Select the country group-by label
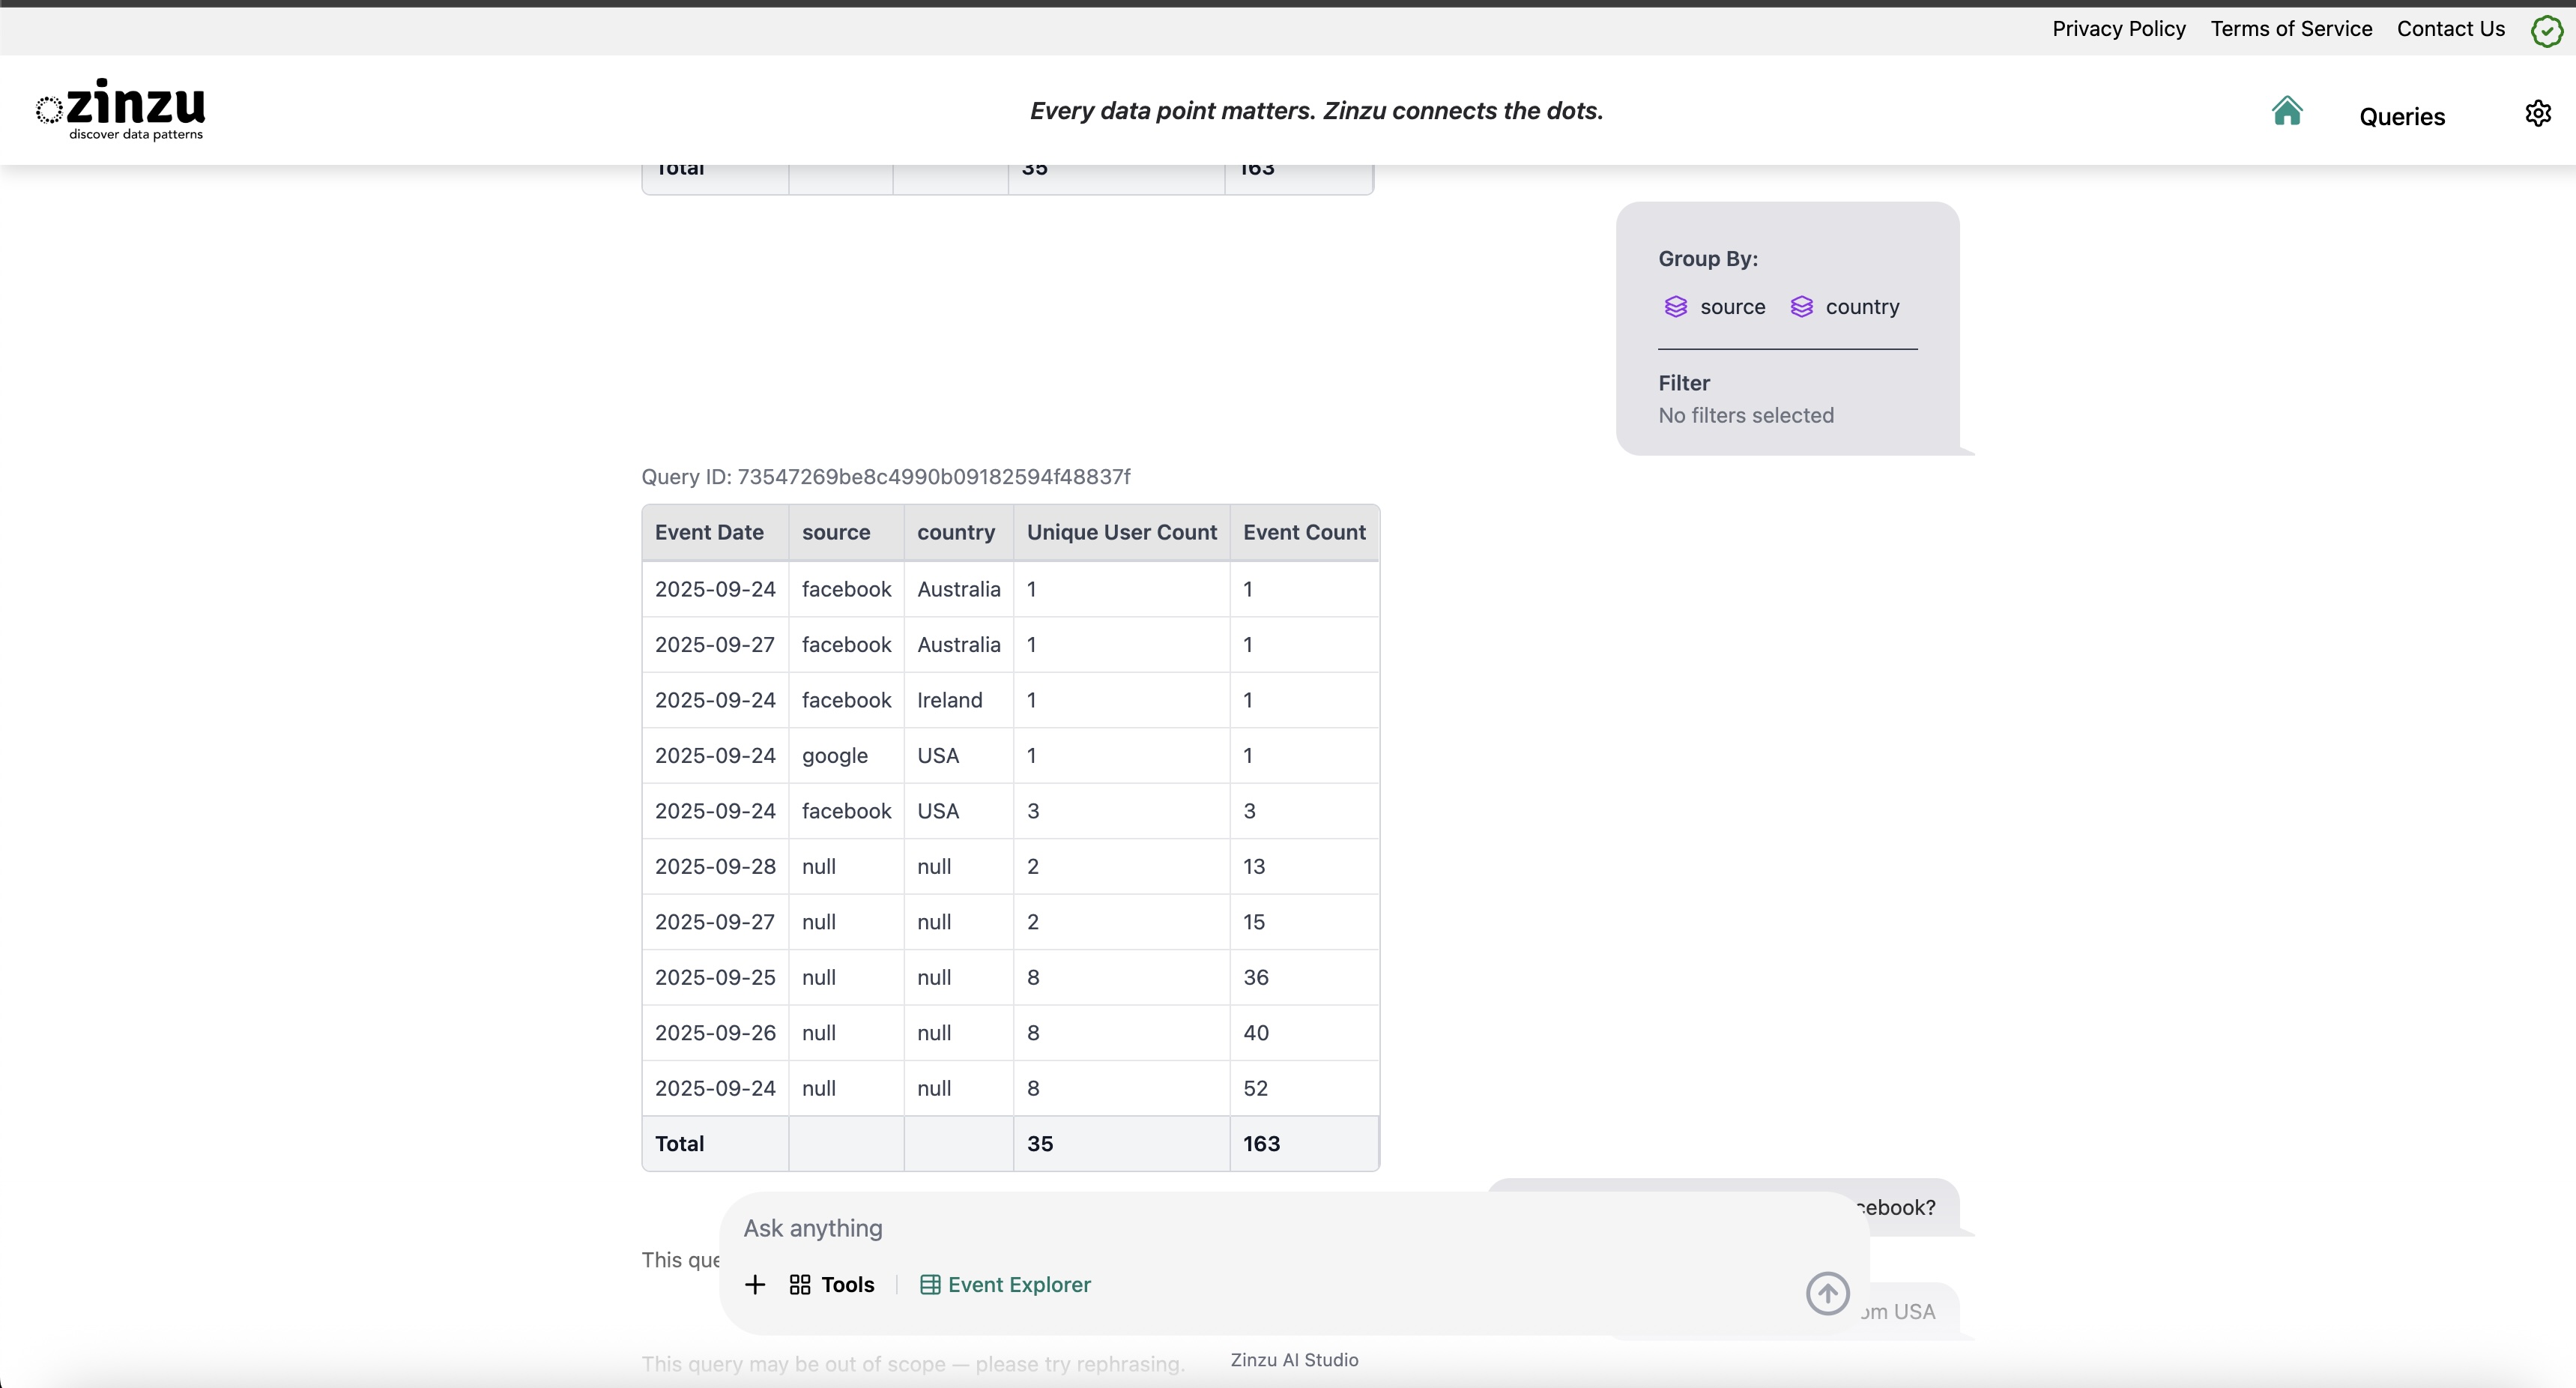The height and width of the screenshot is (1388, 2576). [x=1861, y=307]
